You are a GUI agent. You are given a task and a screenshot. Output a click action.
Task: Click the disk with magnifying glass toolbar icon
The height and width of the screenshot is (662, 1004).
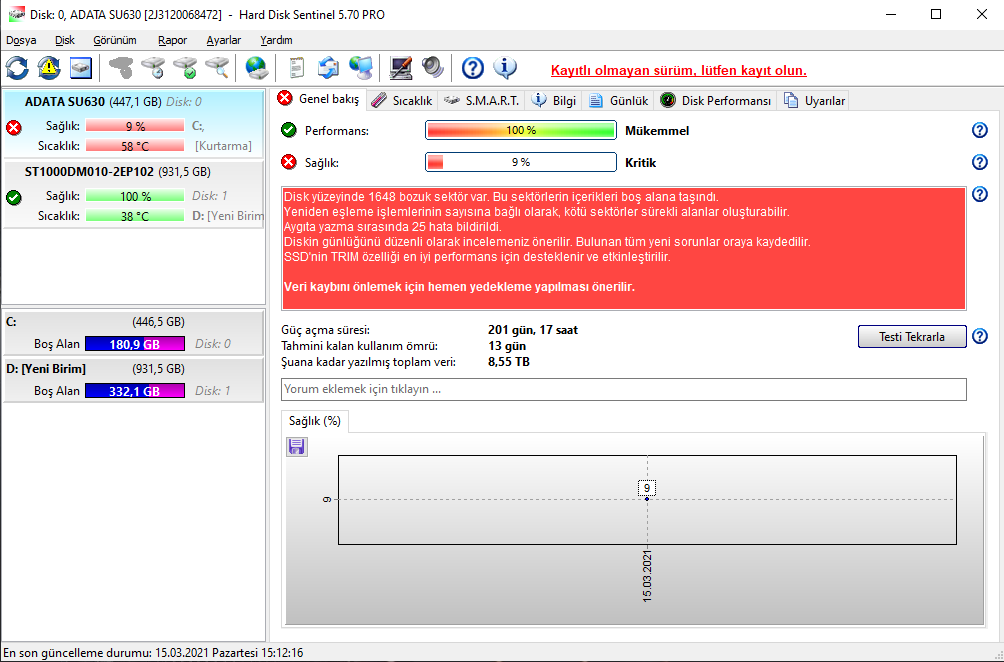click(x=217, y=68)
